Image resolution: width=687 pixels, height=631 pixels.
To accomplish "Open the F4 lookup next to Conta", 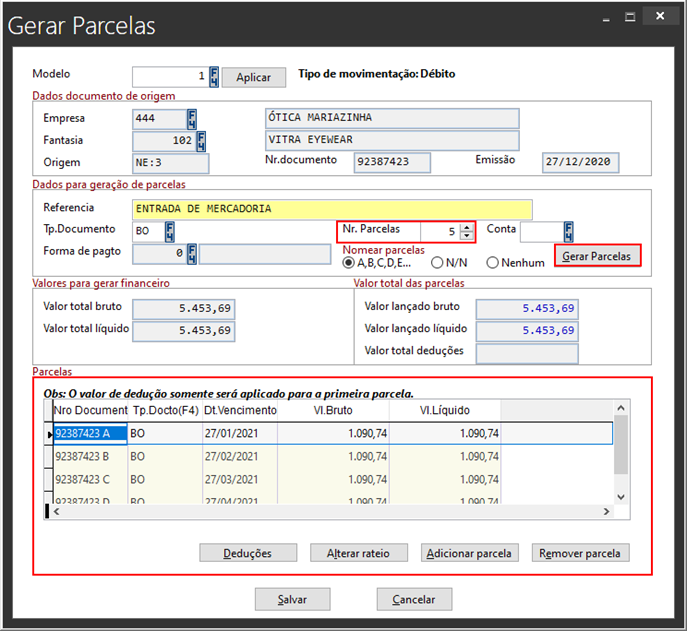I will pyautogui.click(x=569, y=231).
